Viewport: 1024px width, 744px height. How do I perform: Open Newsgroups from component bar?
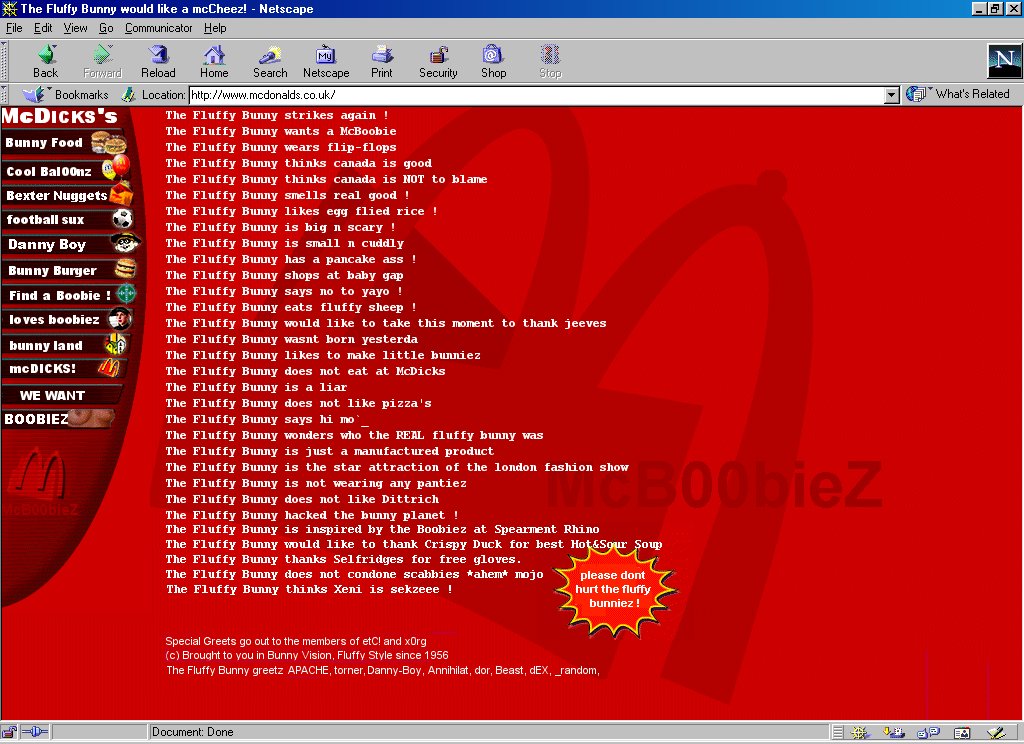coord(927,733)
